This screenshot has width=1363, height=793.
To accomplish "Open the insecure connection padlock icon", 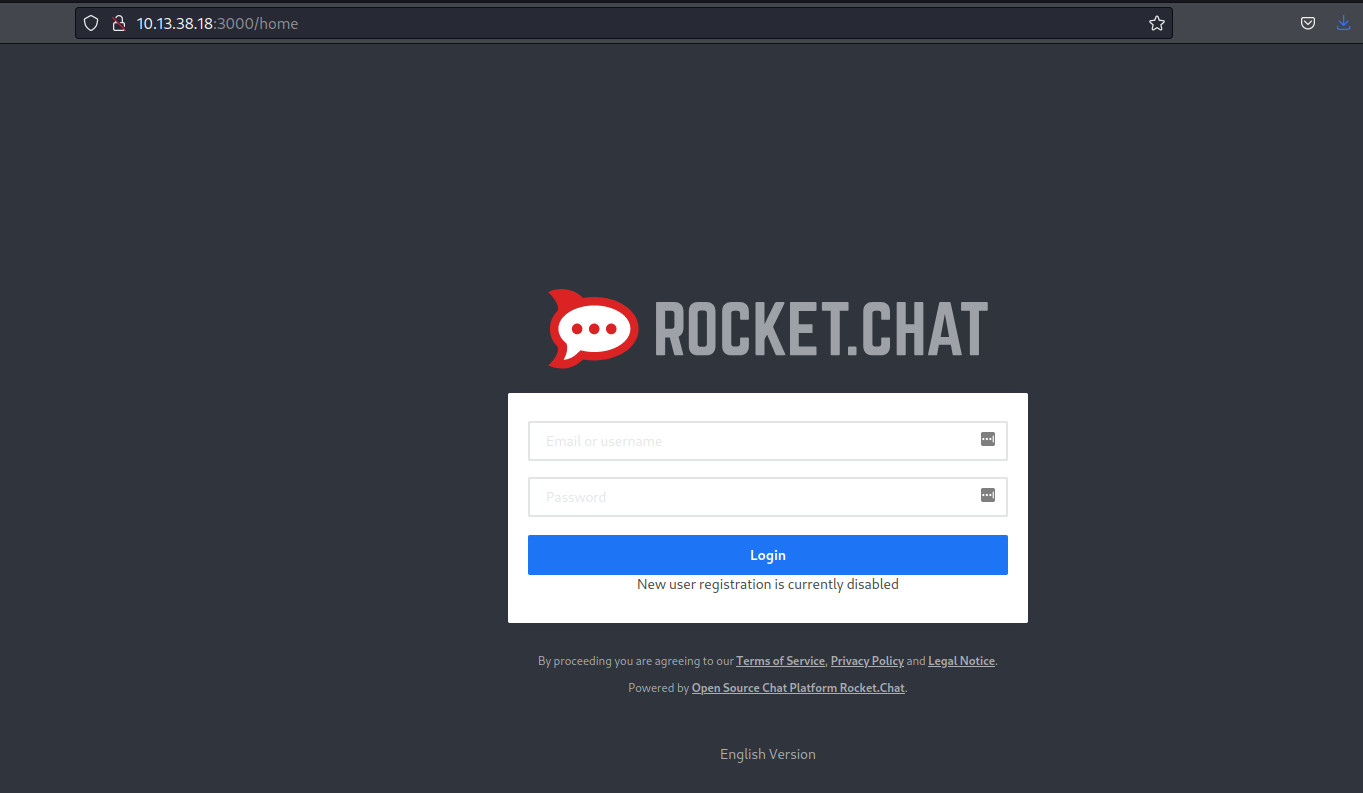I will coord(119,23).
